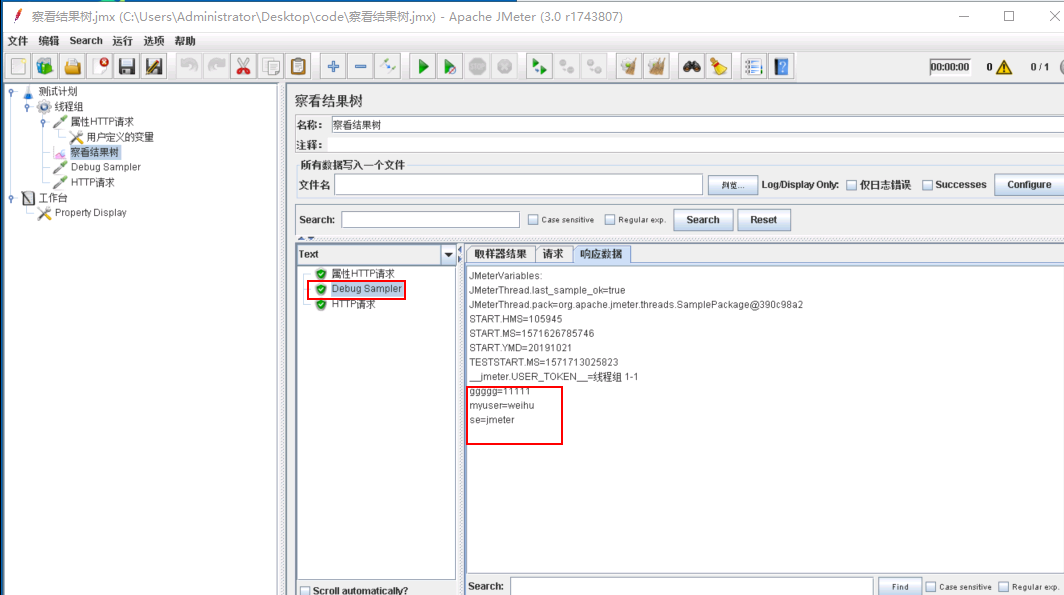Viewport: 1064px width, 595px height.
Task: Collapse the 属性HTTP请求 tree node
Action: (x=43, y=122)
